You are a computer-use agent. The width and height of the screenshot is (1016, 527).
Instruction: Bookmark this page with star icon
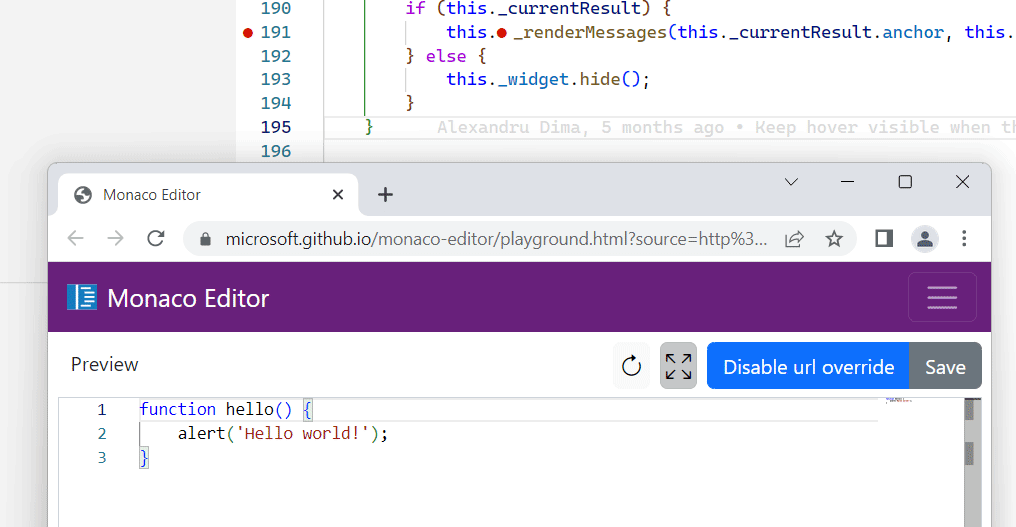(834, 238)
